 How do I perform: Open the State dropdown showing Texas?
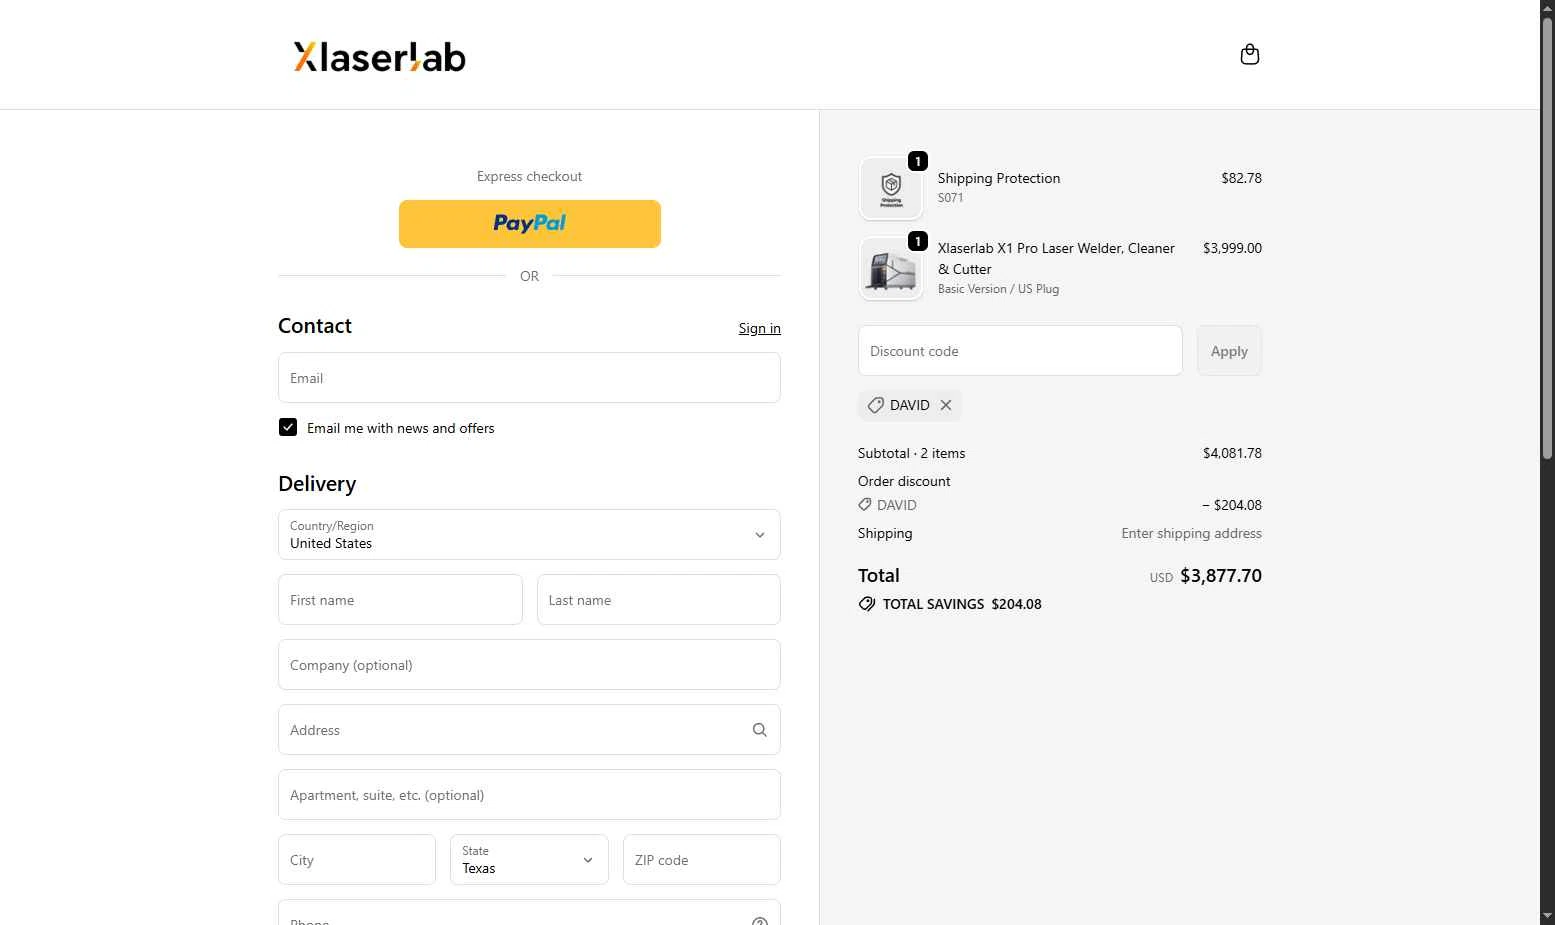click(x=529, y=860)
